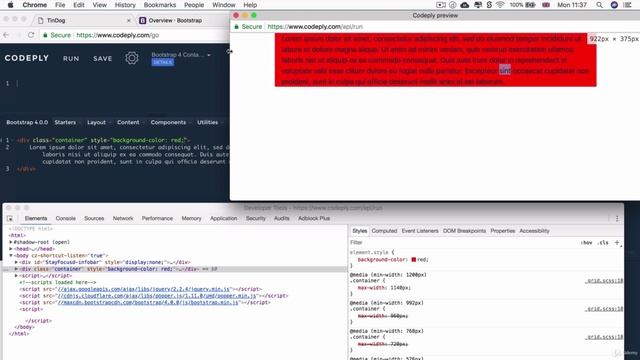Click the secure lock icon in preview window
This screenshot has height=360, width=640.
236,27
